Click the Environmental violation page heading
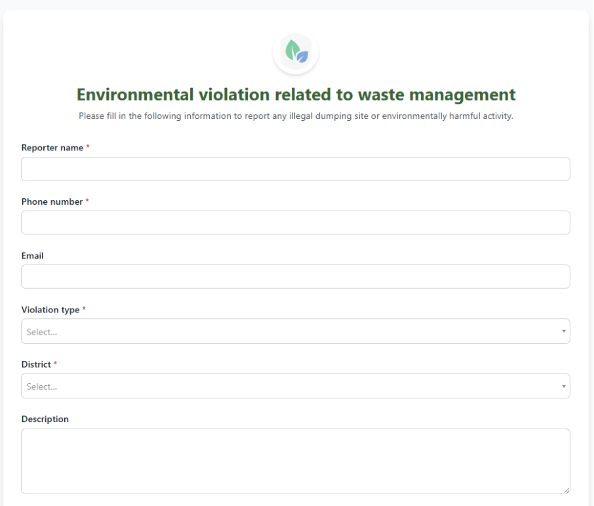This screenshot has height=506, width=594. click(x=296, y=95)
